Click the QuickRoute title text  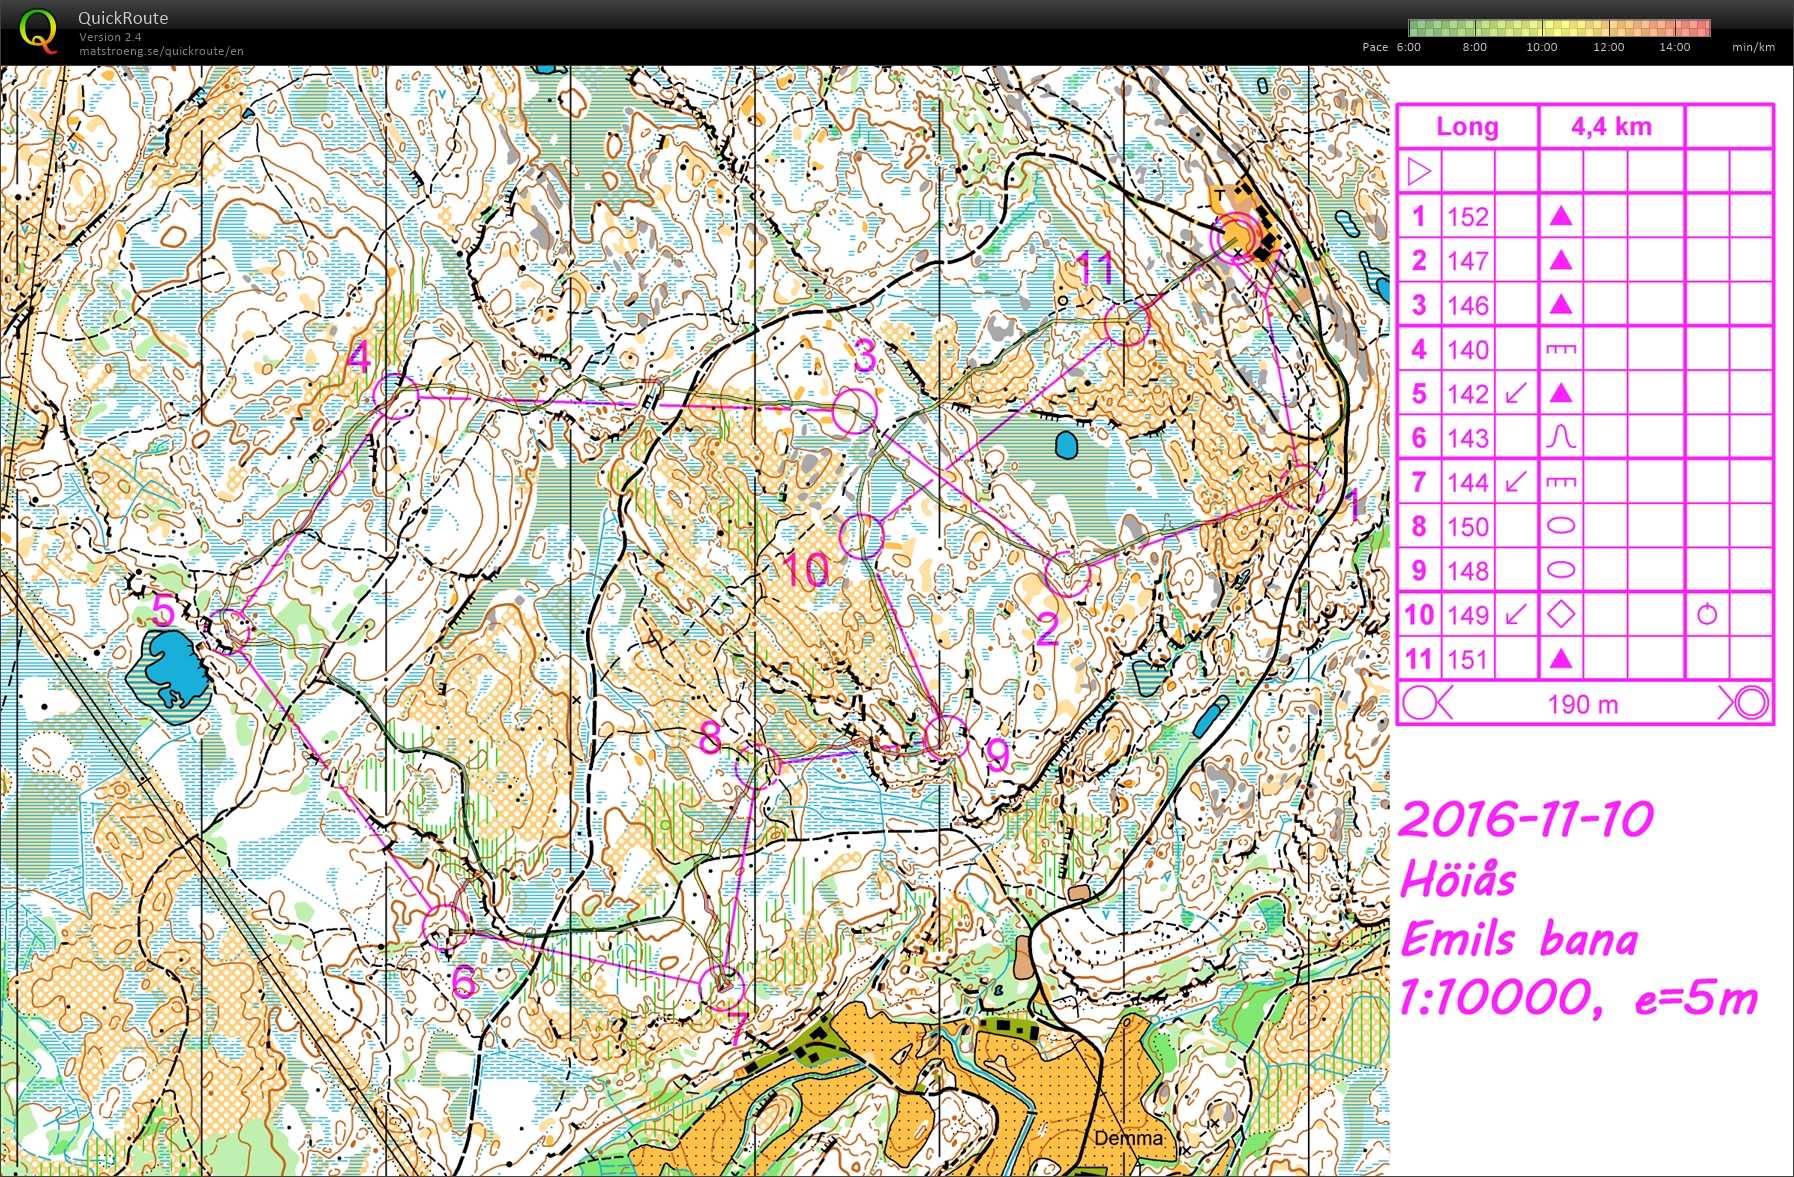pos(123,18)
